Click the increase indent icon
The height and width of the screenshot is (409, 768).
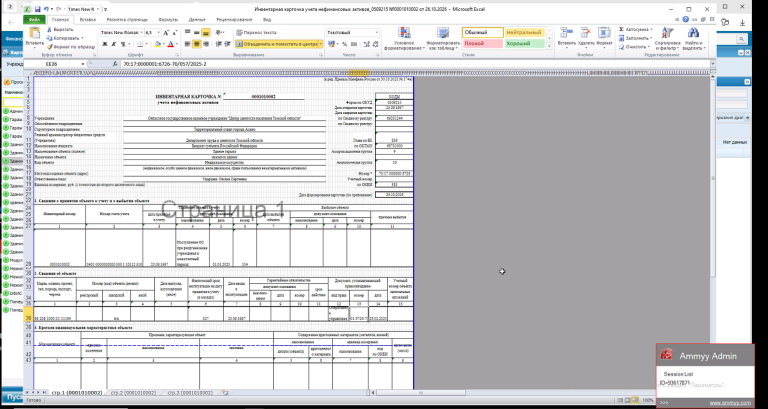click(x=227, y=44)
